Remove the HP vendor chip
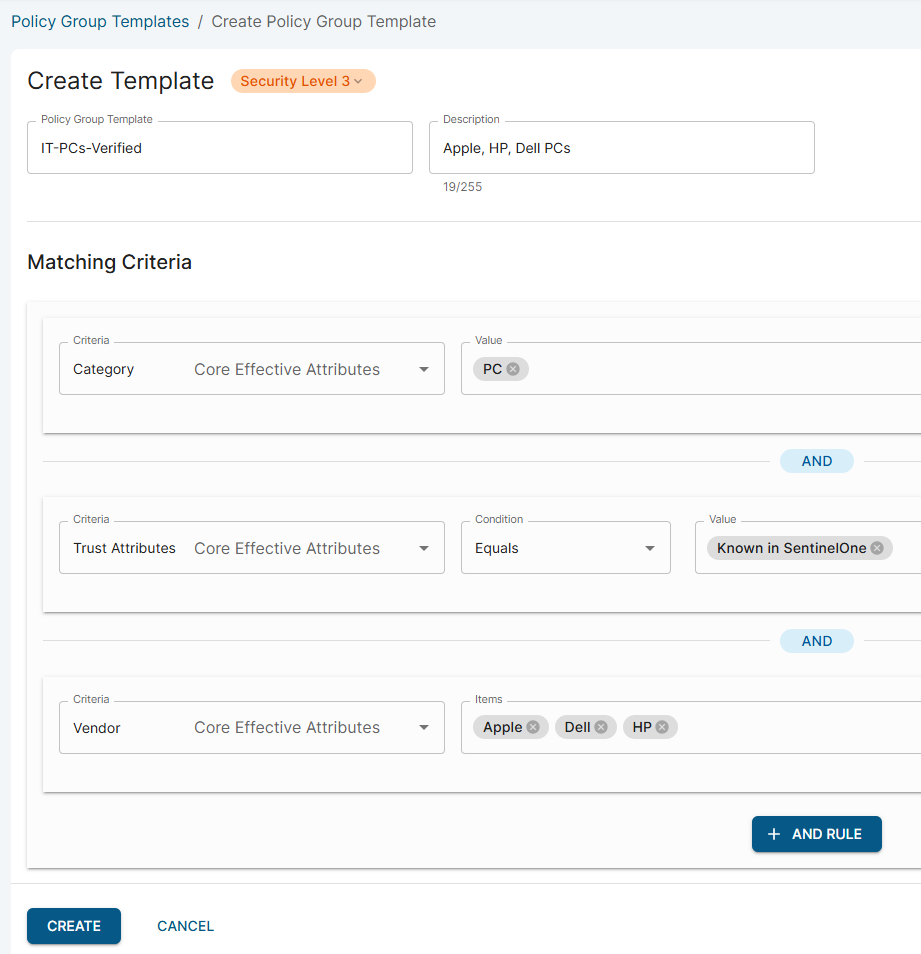 coord(662,727)
